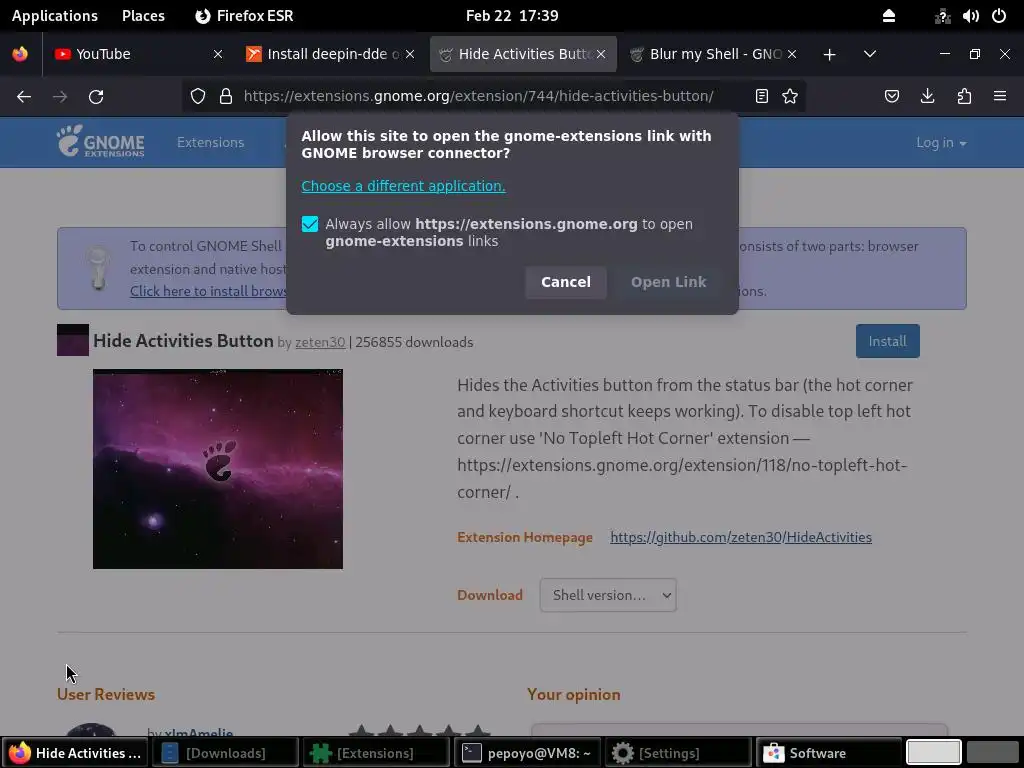
Task: Open the clock showing Feb 22 17:39
Action: click(x=512, y=16)
